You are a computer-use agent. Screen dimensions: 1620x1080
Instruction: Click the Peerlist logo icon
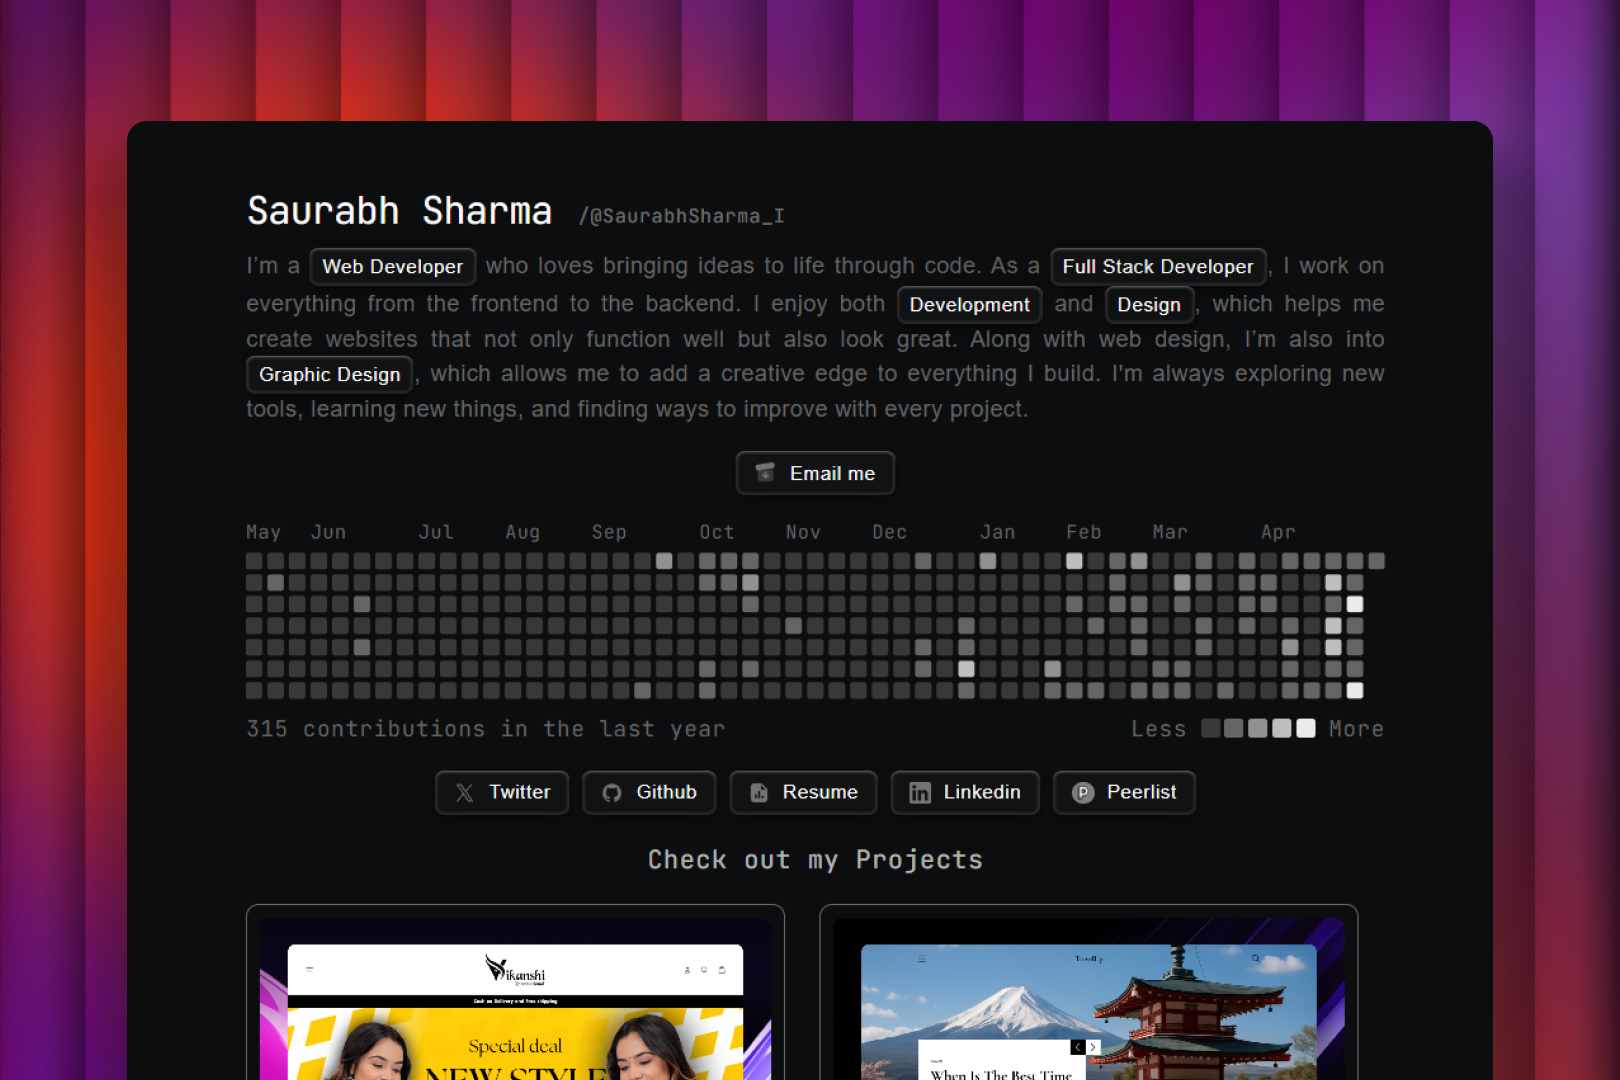click(x=1082, y=793)
